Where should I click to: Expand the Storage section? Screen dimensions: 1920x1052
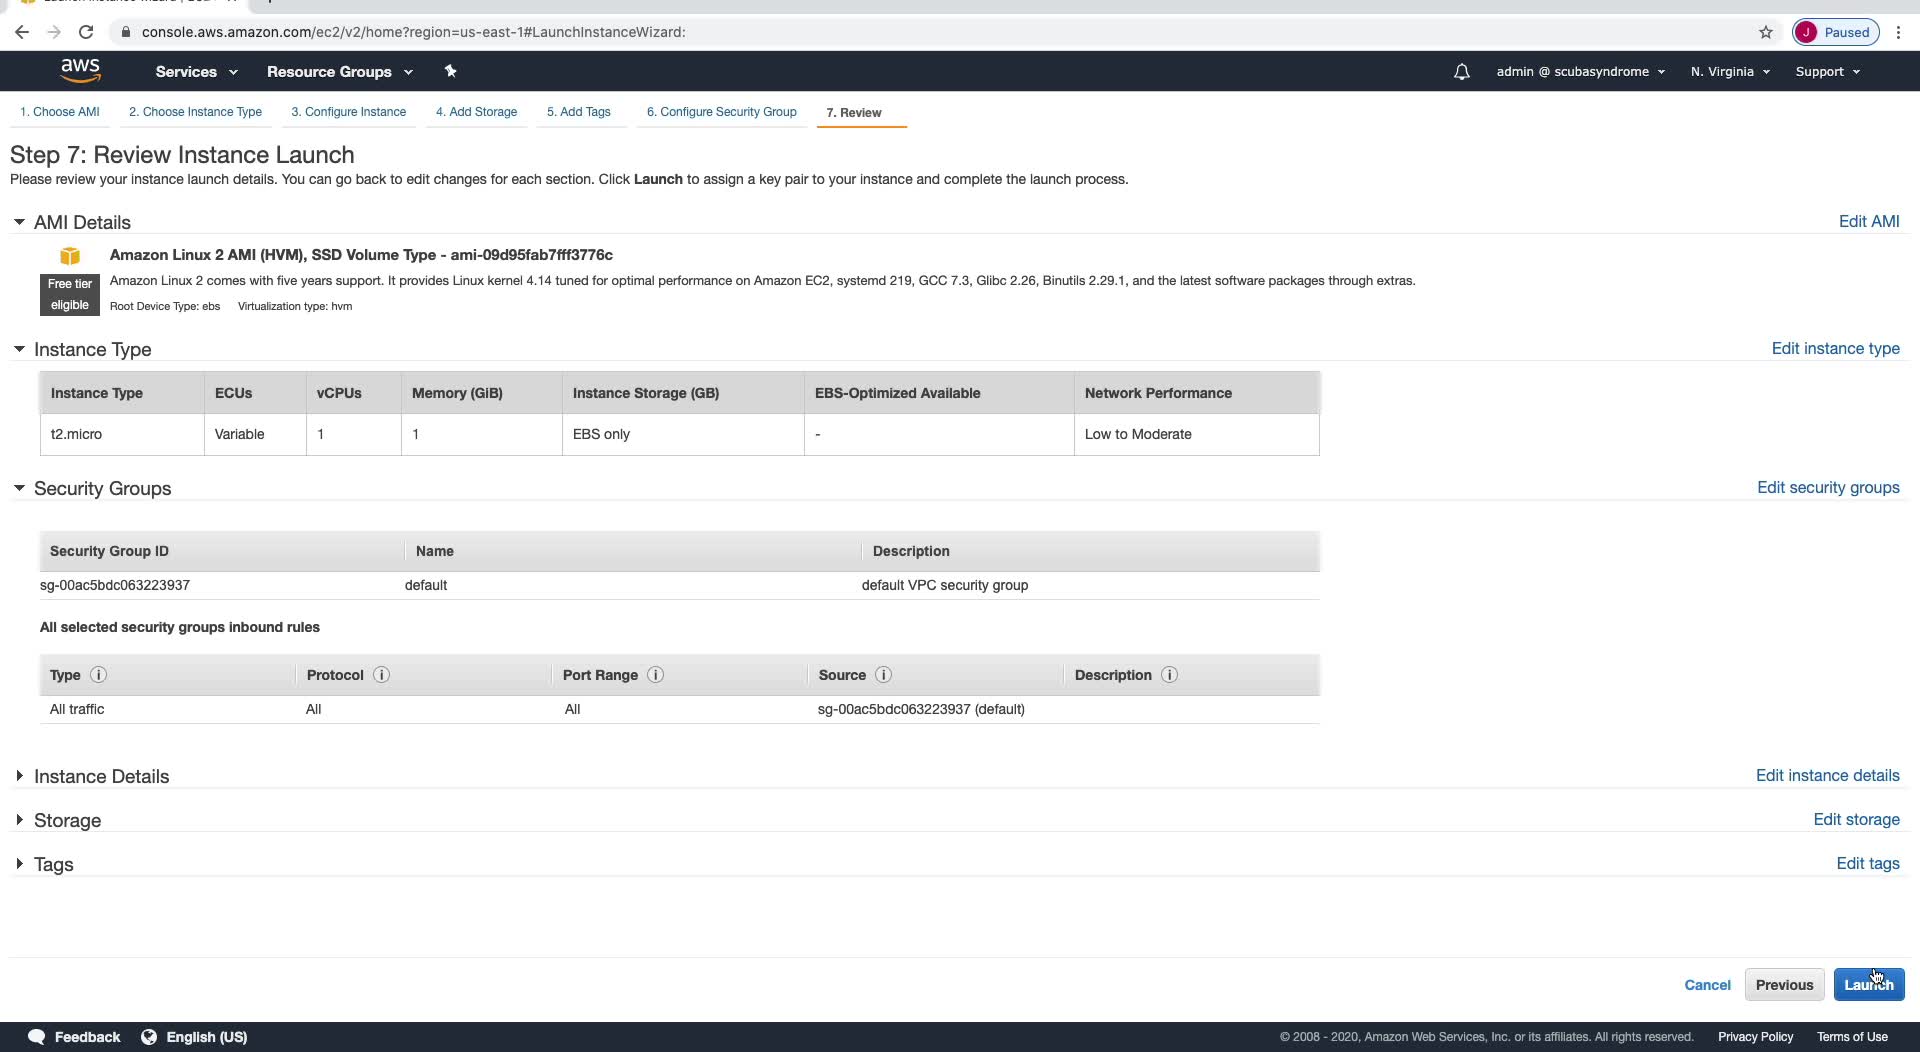click(19, 820)
